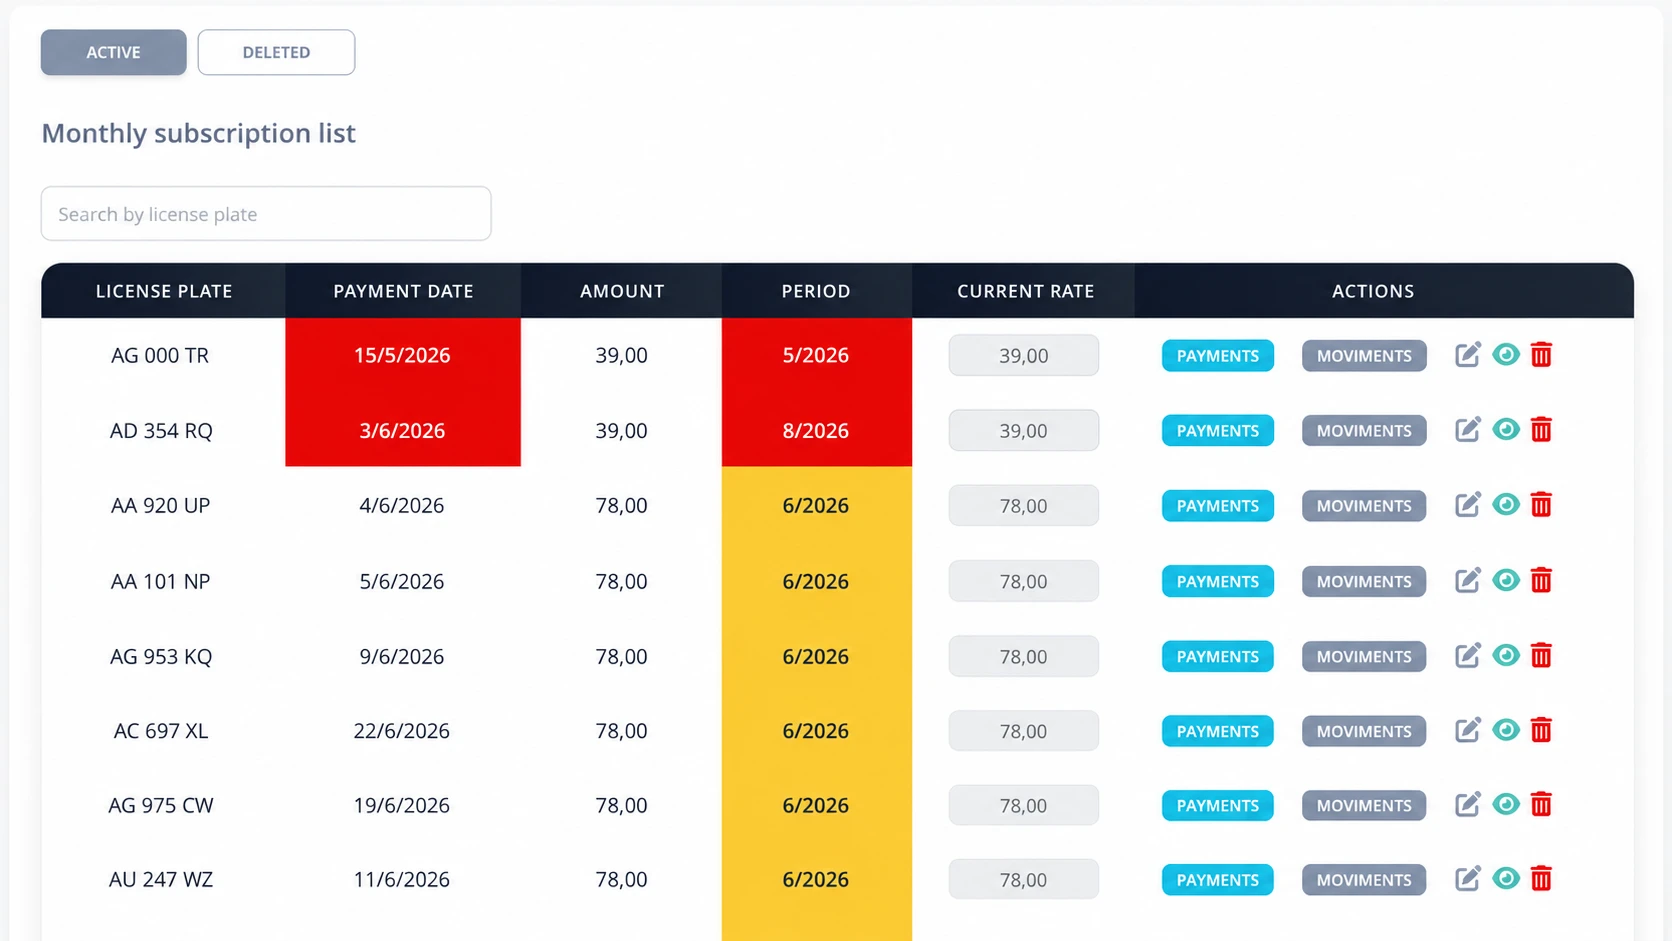Open Moviments for AU 247 WZ
This screenshot has height=941, width=1672.
[x=1364, y=880]
